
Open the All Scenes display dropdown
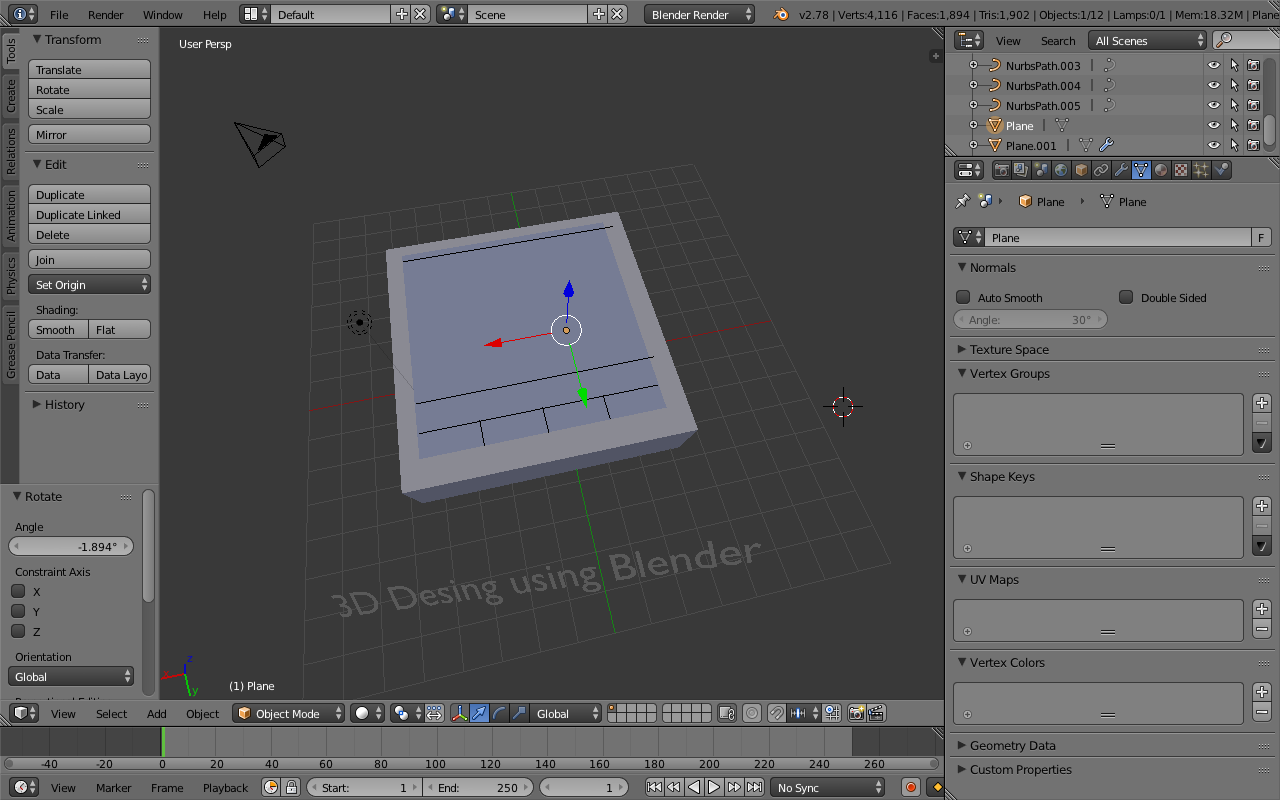click(1148, 40)
